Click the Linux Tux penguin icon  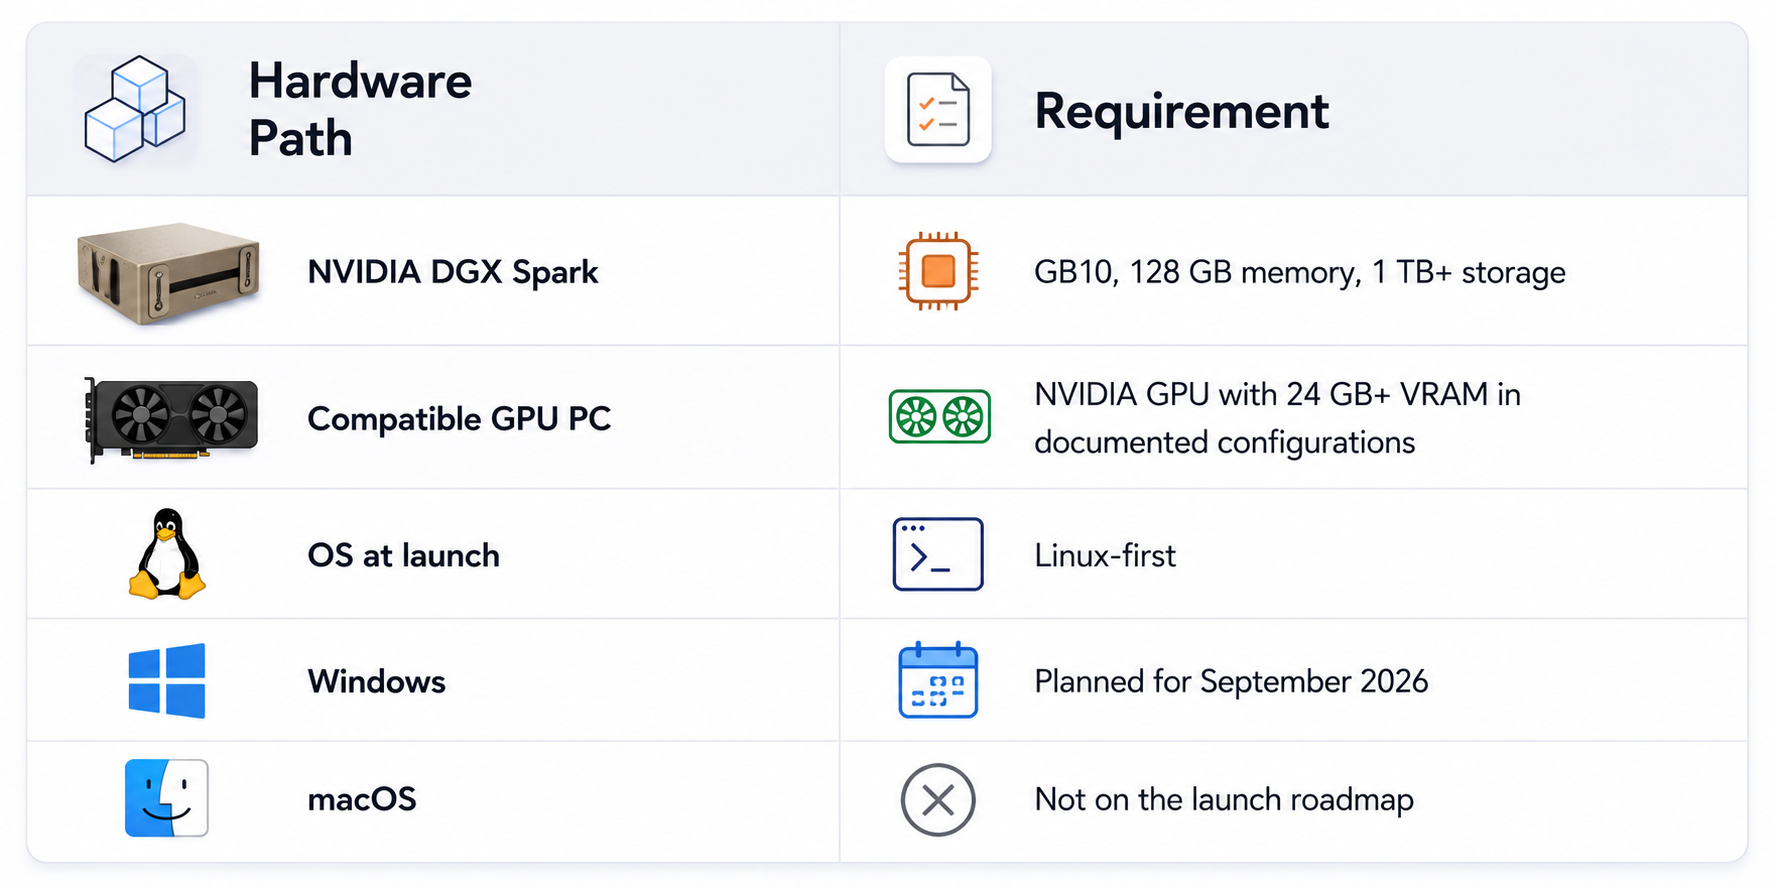(x=167, y=554)
